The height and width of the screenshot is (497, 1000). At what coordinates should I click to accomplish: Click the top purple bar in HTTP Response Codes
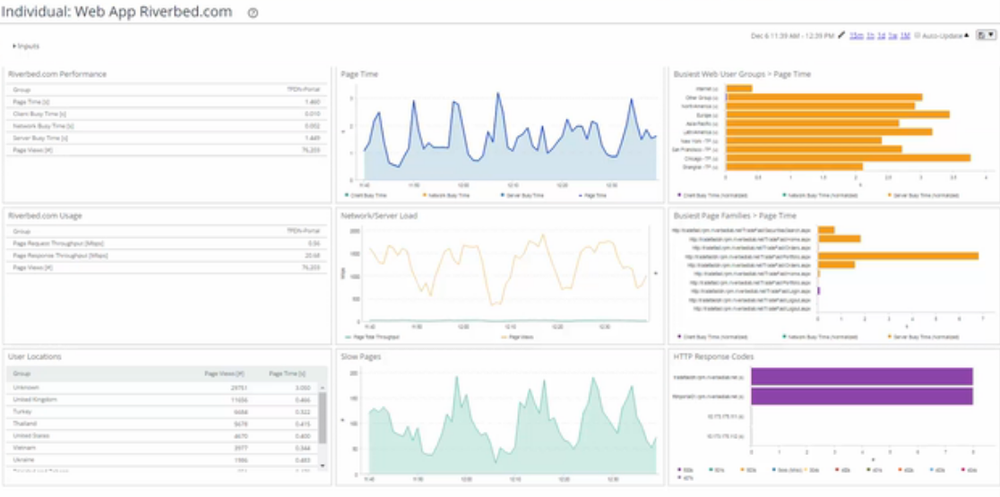click(862, 377)
